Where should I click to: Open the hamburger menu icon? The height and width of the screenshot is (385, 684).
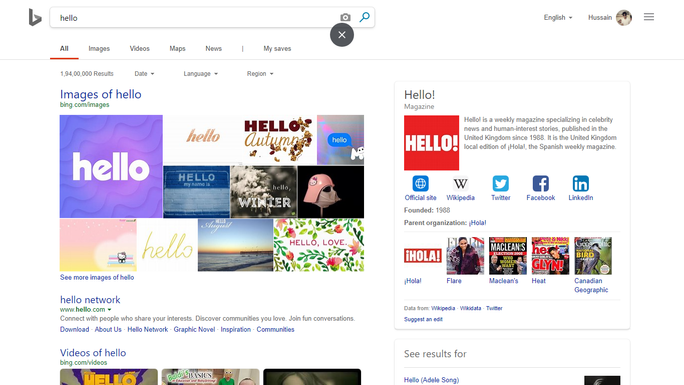pos(649,17)
